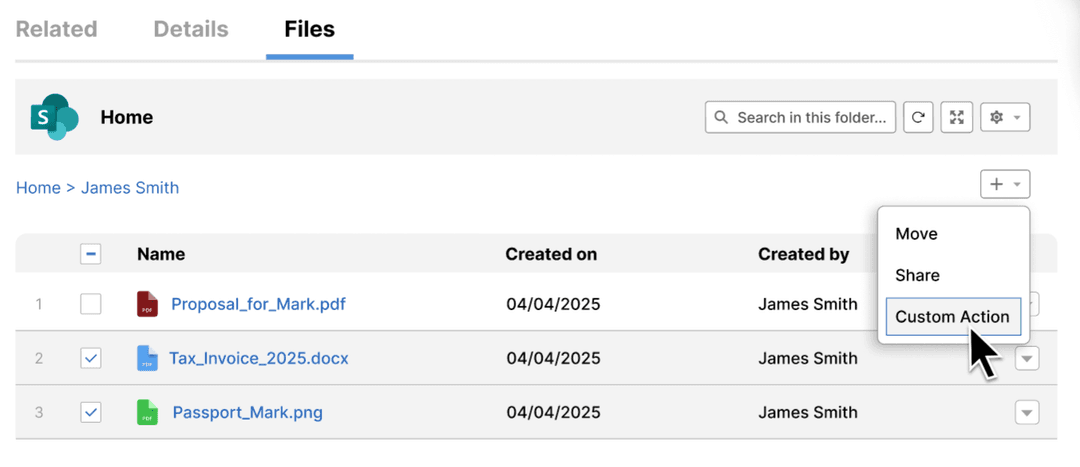Click James Smith in the Proposal_for_Mark.pdf row
The width and height of the screenshot is (1080, 467).
coord(808,304)
